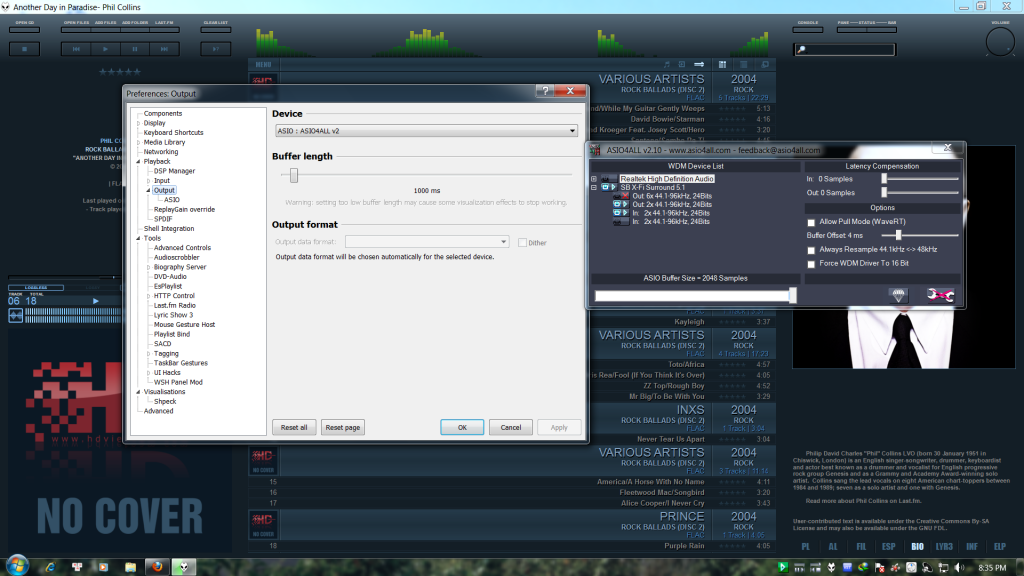Click ASIO4ALL parachute defaults icon
Image resolution: width=1024 pixels, height=576 pixels.
(x=899, y=295)
